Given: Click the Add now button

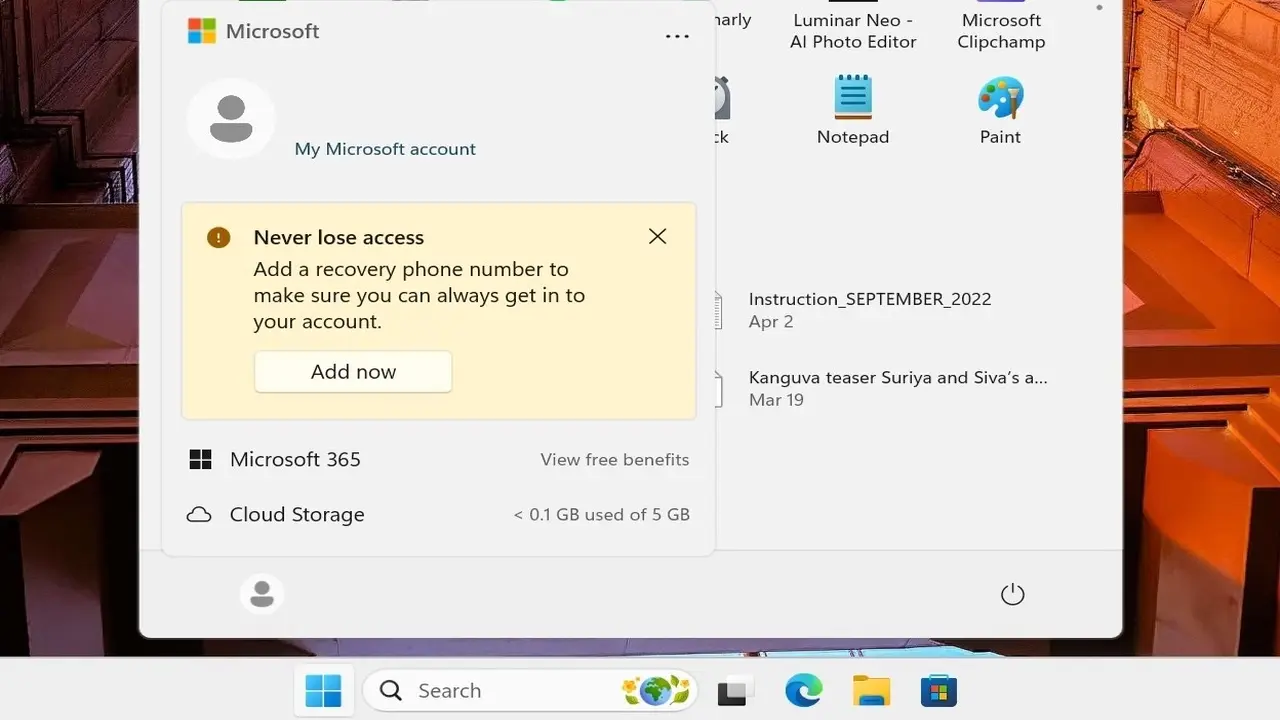Looking at the screenshot, I should (353, 372).
